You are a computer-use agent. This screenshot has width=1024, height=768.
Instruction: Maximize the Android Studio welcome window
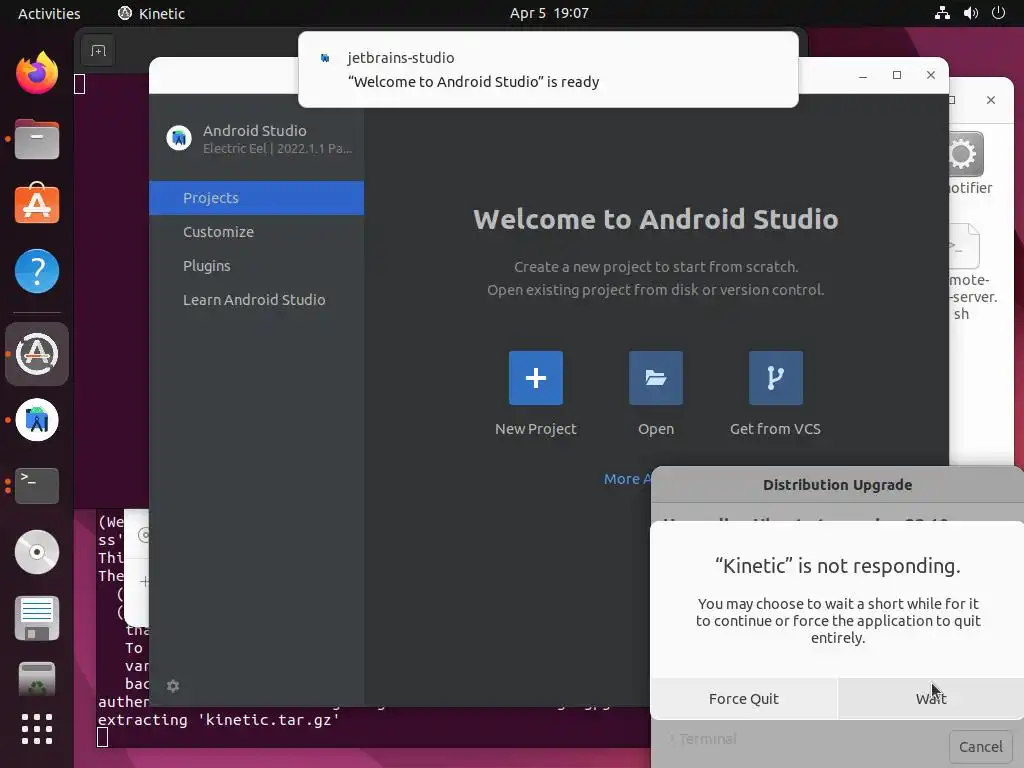897,76
